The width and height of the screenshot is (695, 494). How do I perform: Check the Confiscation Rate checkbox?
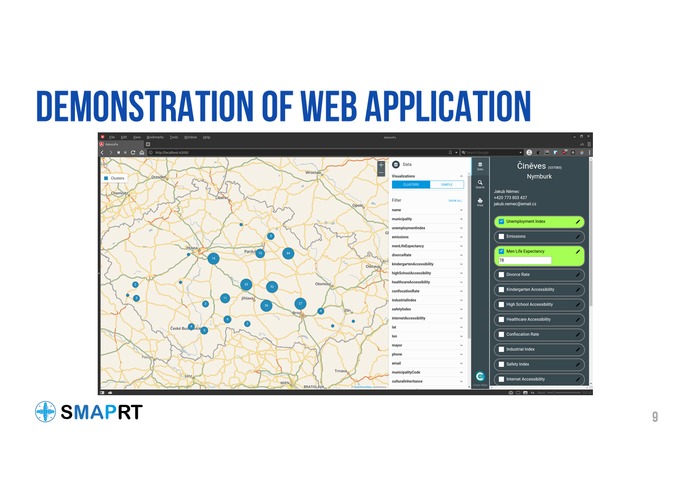pos(501,335)
